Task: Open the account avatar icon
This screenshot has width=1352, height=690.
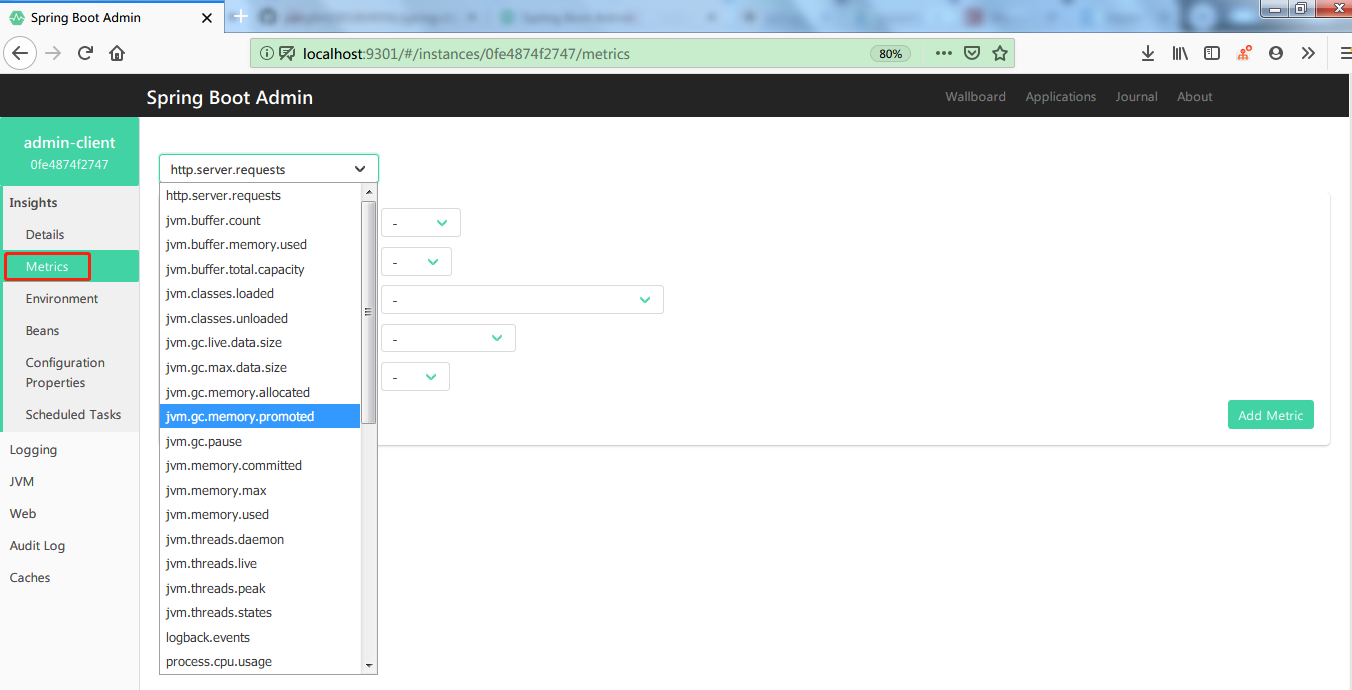Action: [x=1276, y=53]
